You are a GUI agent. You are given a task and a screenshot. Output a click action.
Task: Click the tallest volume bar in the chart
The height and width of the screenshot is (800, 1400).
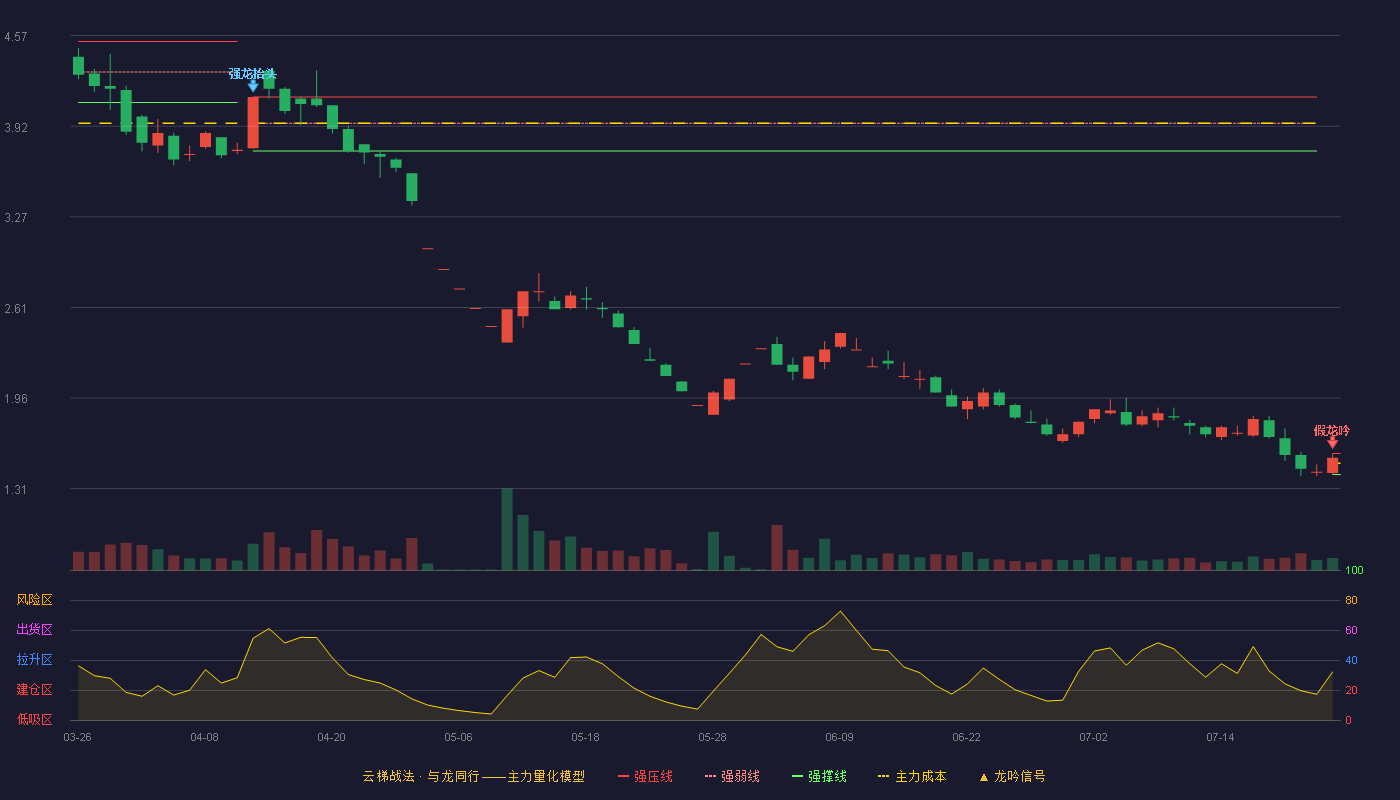click(507, 529)
